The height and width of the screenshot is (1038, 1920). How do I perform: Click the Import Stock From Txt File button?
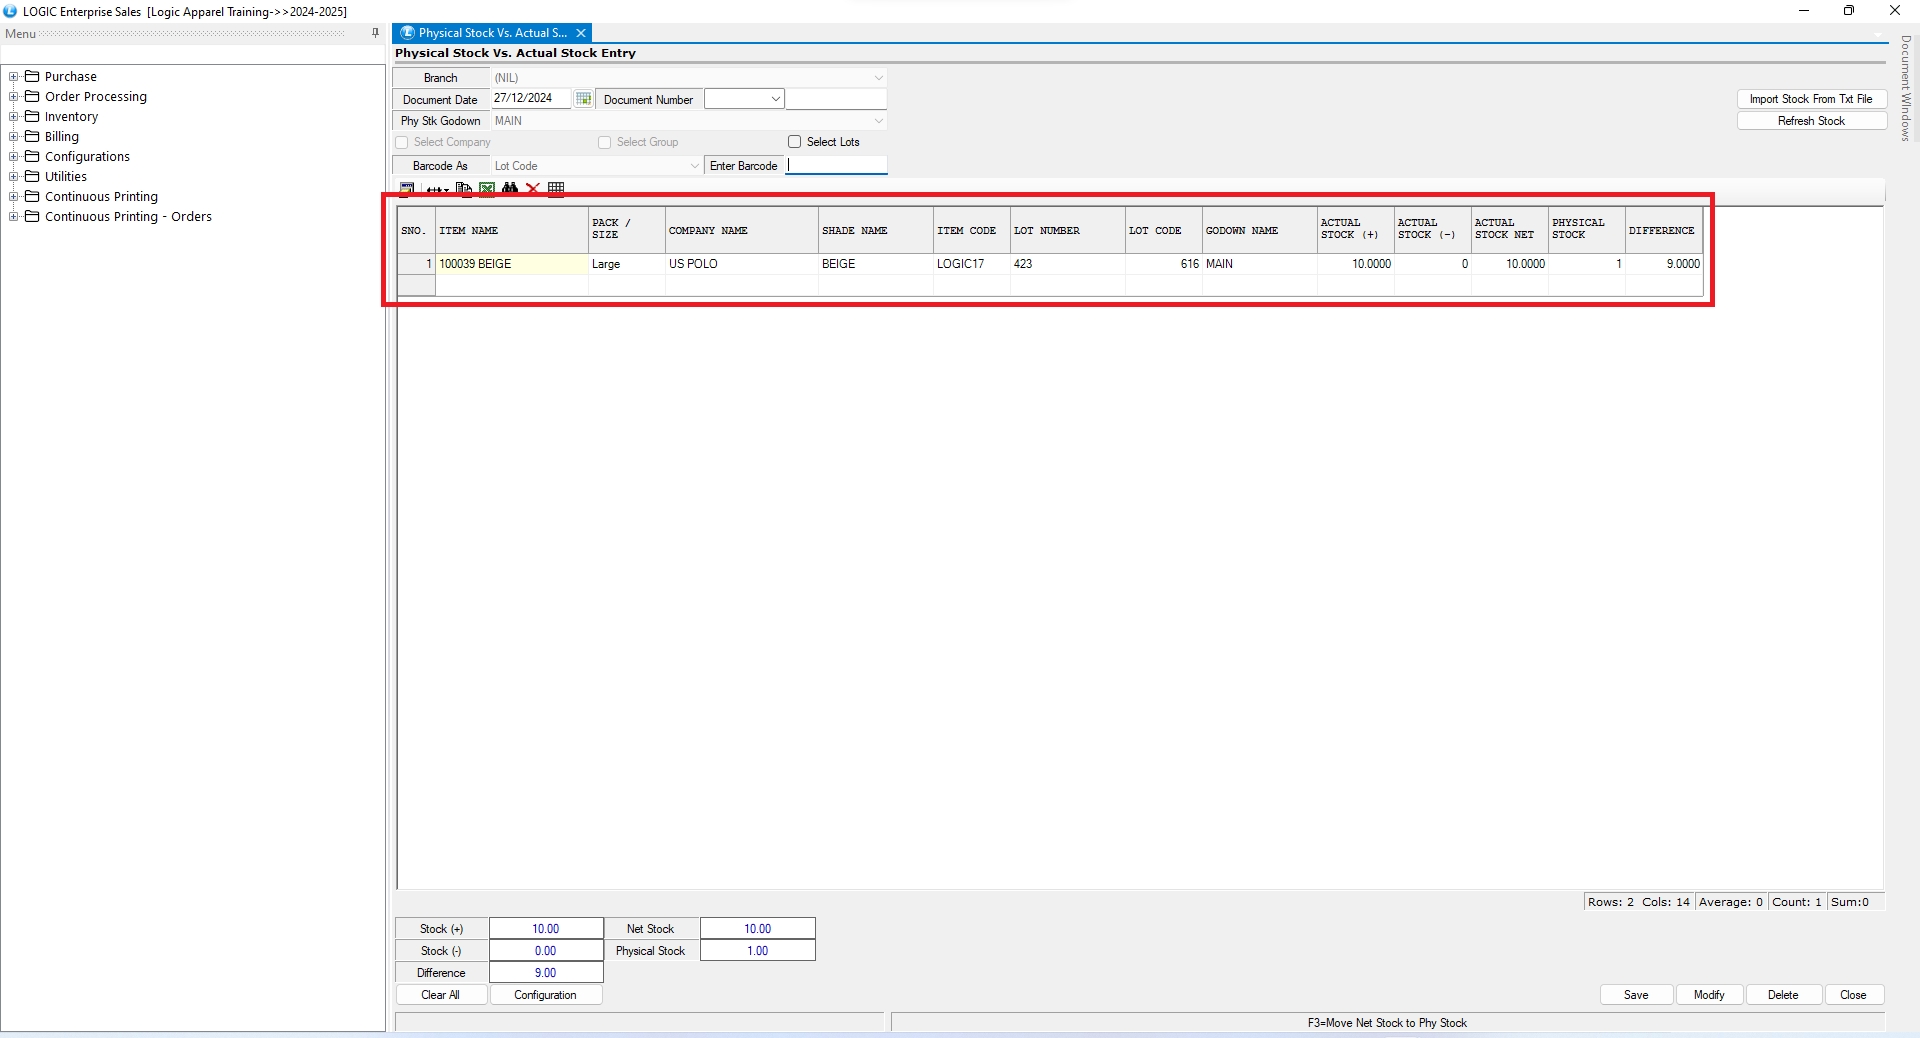(x=1811, y=99)
